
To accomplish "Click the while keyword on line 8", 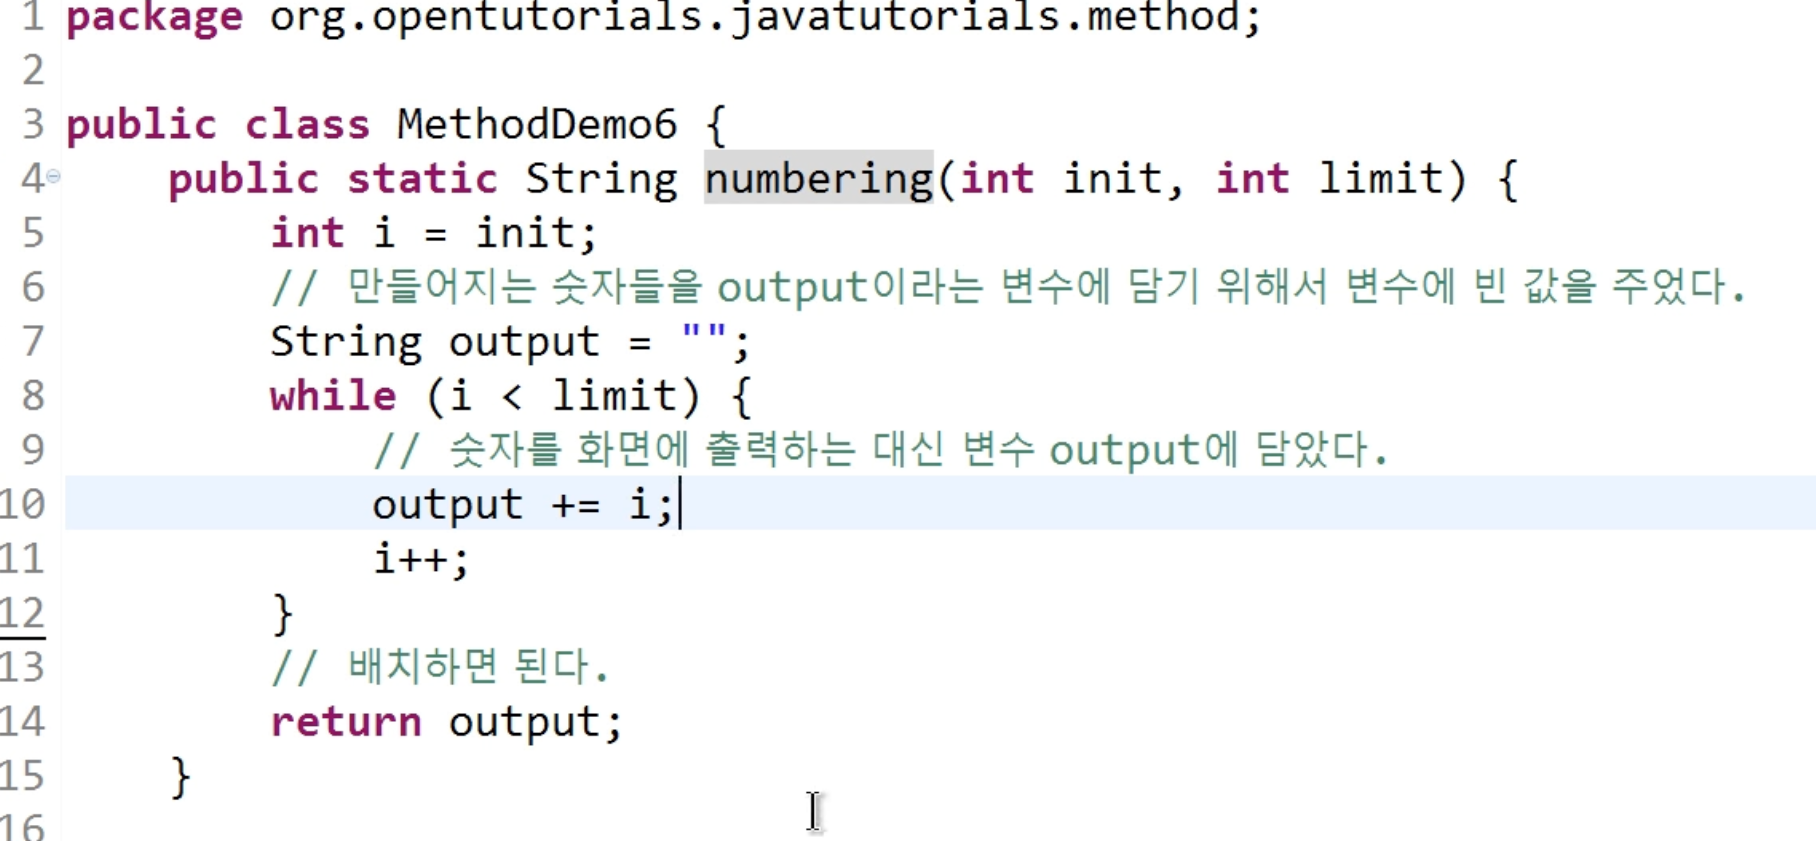I will click(333, 396).
